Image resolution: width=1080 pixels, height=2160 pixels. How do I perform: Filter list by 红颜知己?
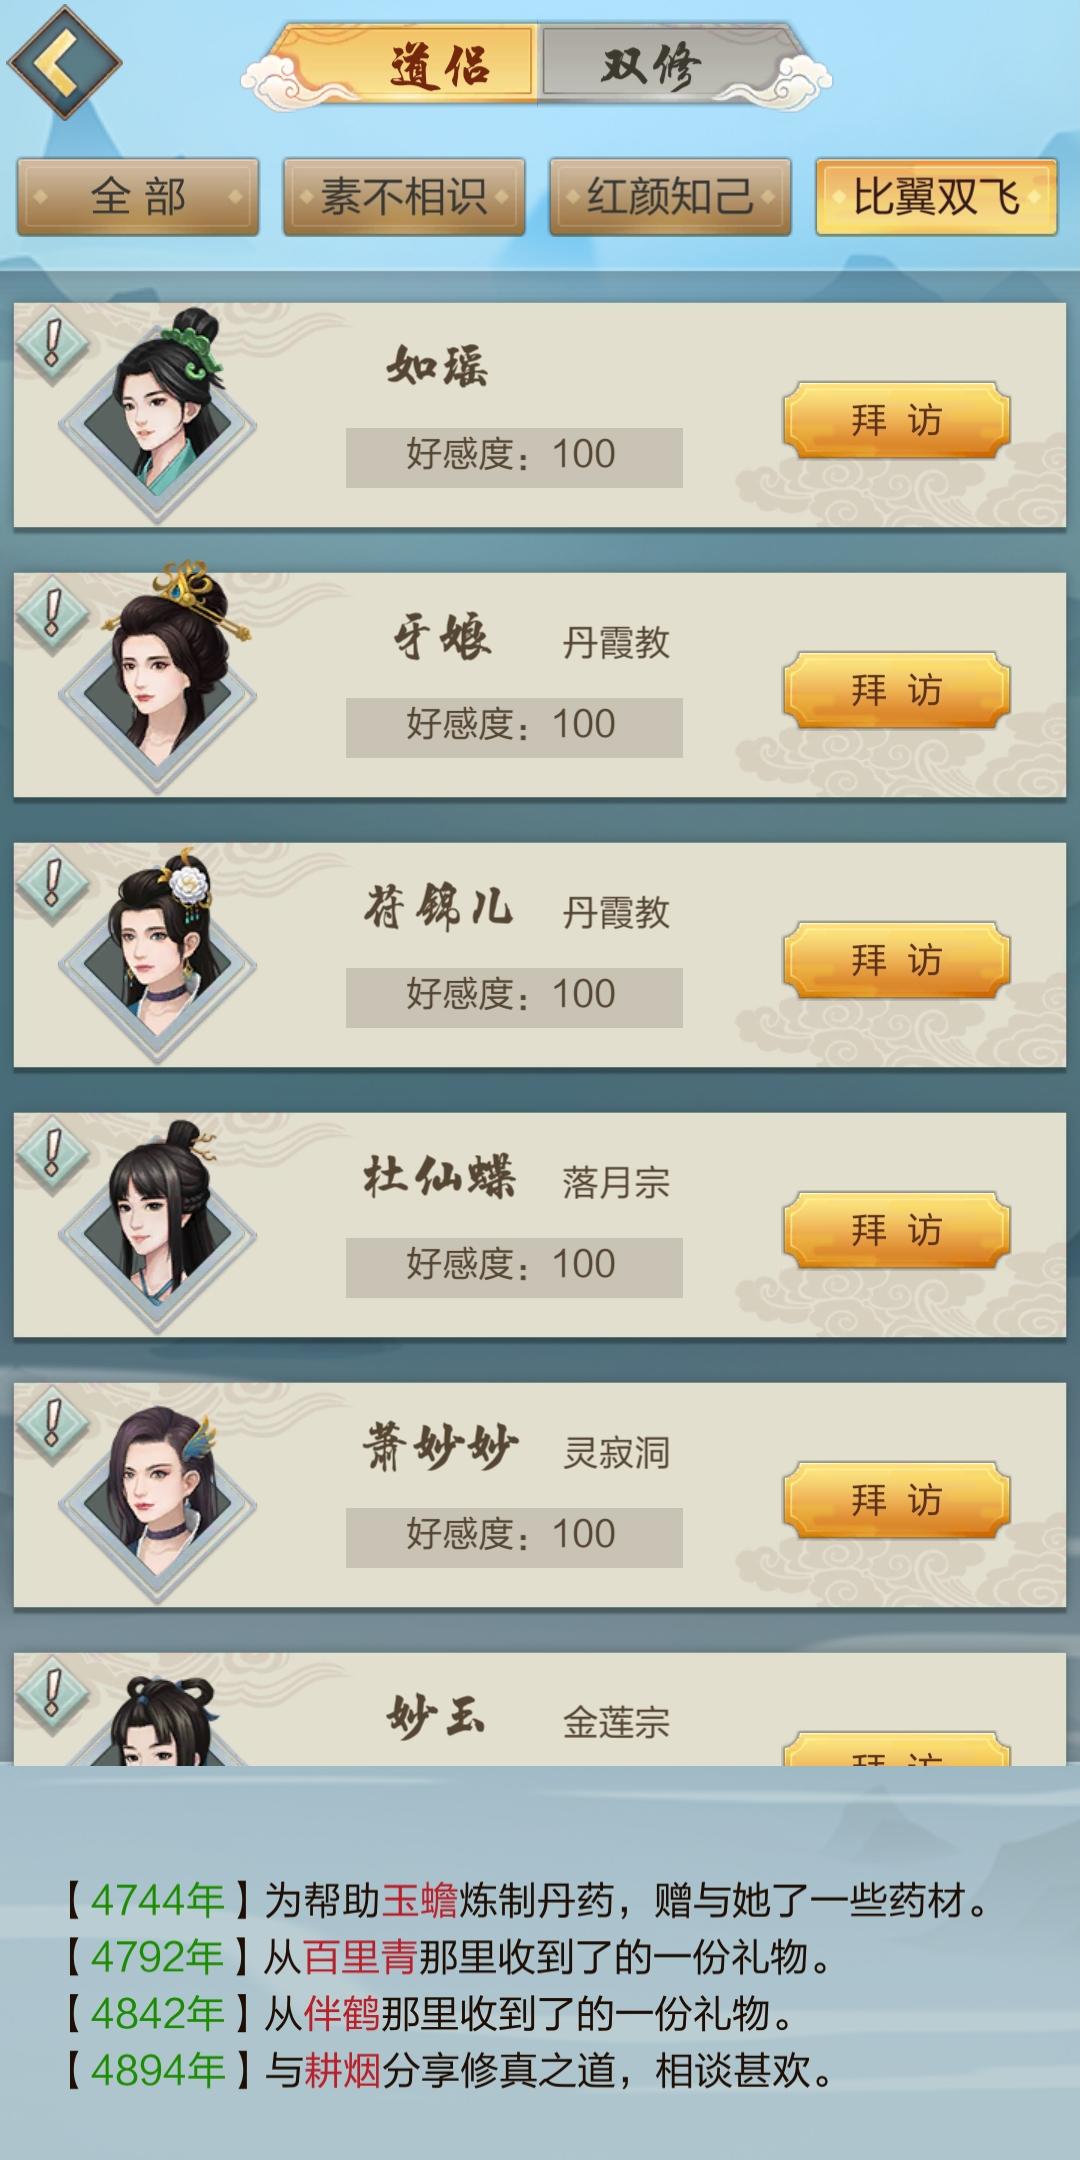click(x=670, y=197)
